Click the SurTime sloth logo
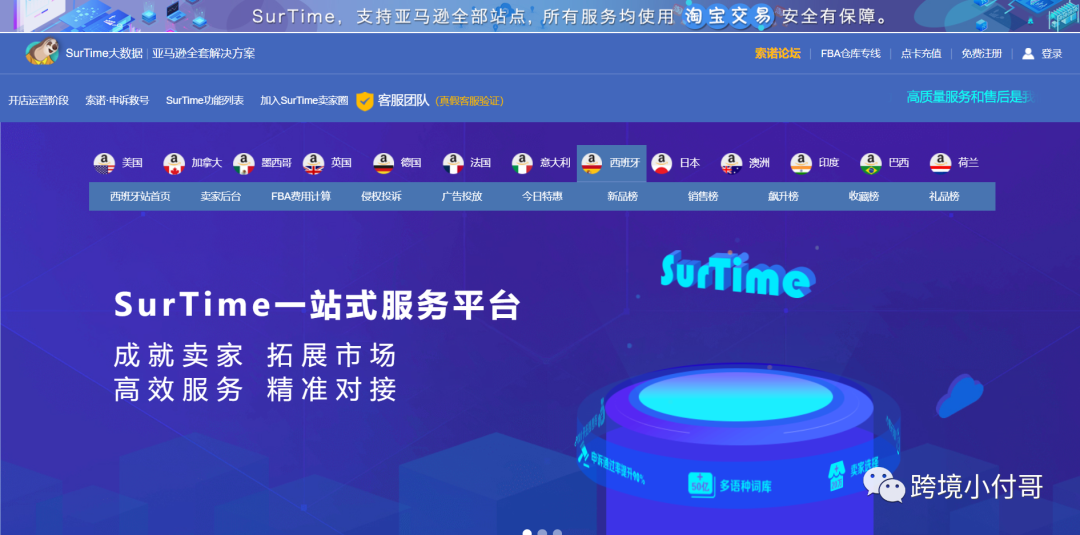 click(42, 52)
